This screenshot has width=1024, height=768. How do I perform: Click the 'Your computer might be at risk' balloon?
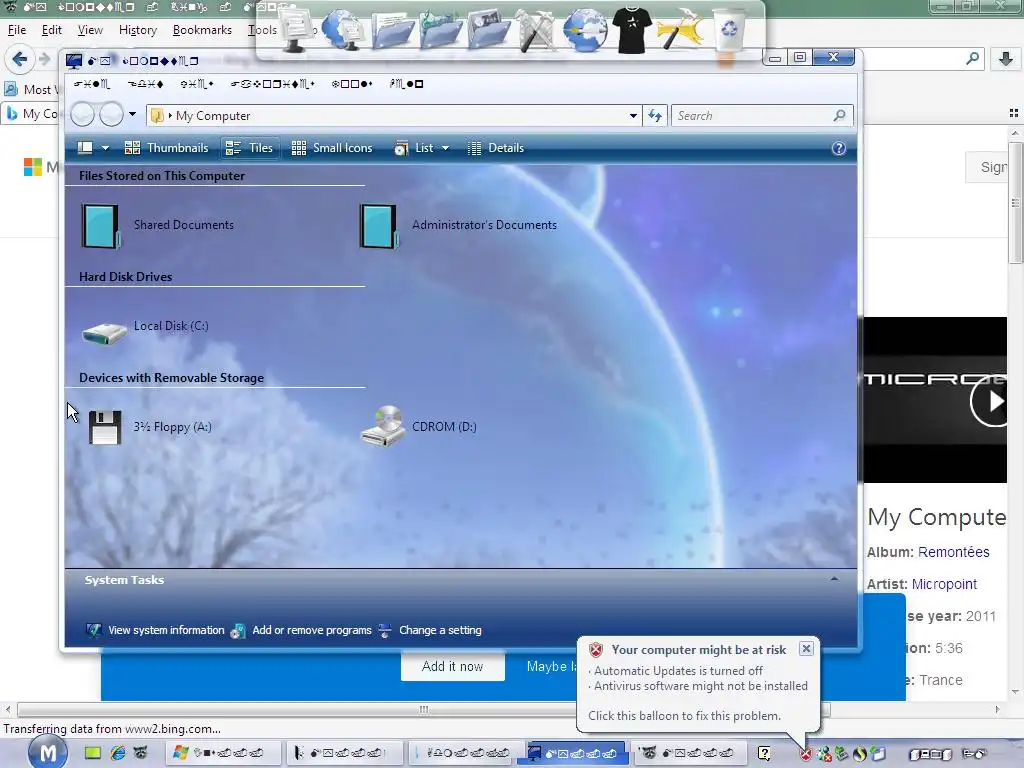coord(698,683)
